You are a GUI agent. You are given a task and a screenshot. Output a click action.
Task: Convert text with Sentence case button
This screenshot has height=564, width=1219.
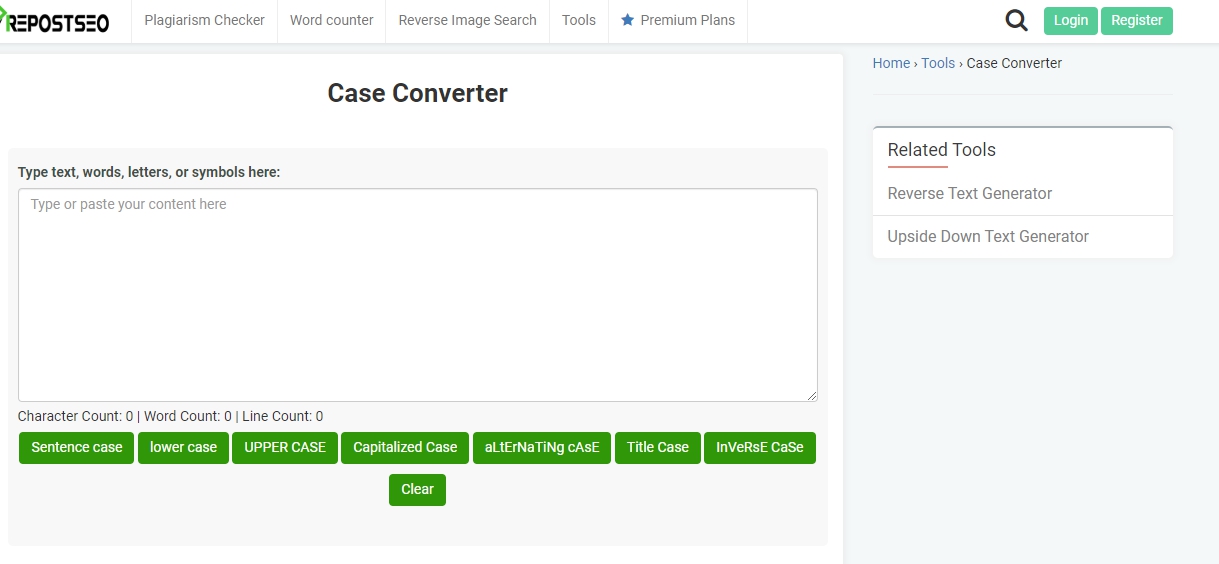(77, 447)
